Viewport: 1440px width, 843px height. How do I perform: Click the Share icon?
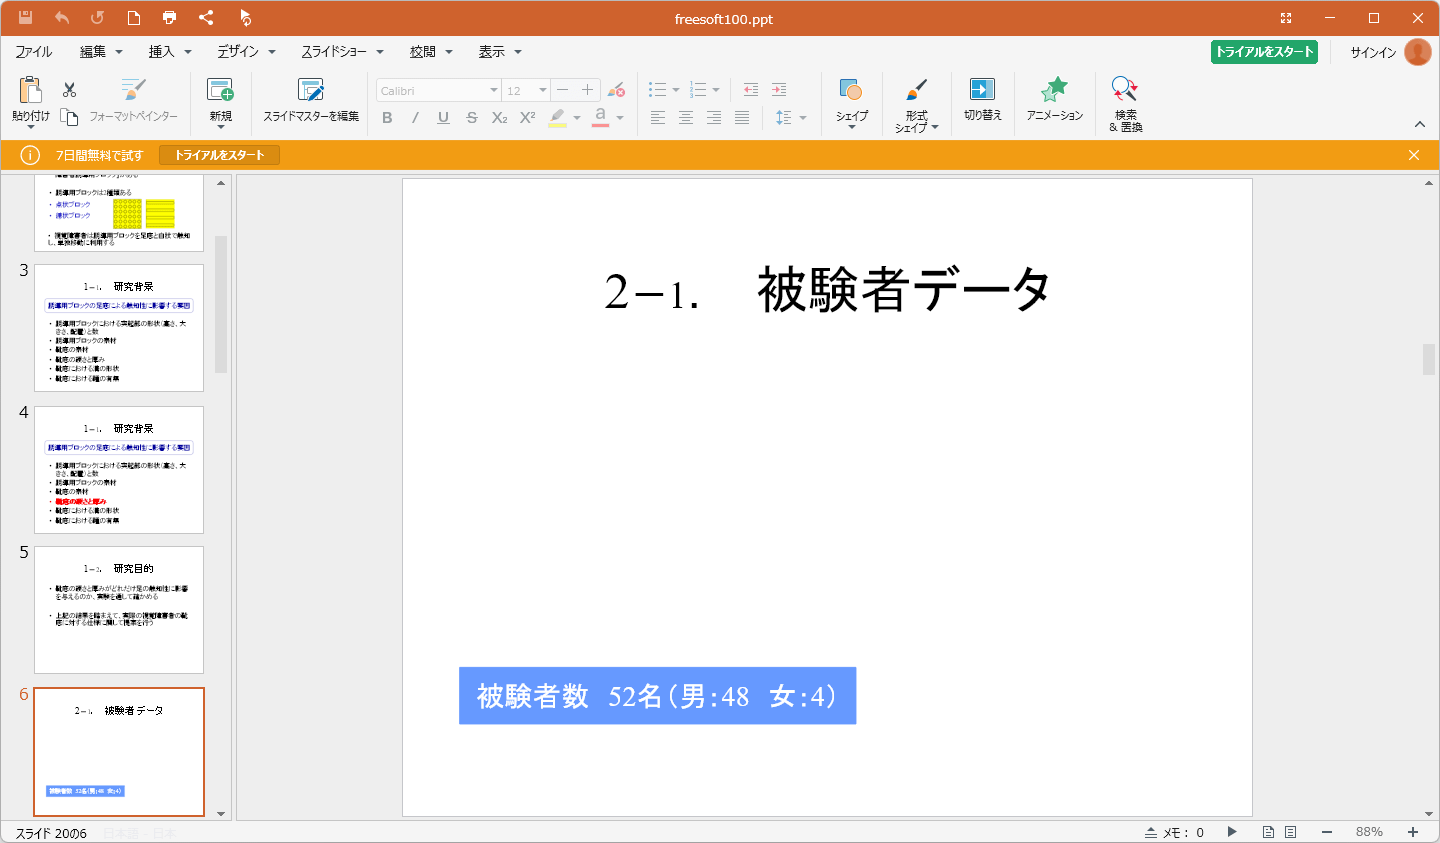pyautogui.click(x=206, y=18)
